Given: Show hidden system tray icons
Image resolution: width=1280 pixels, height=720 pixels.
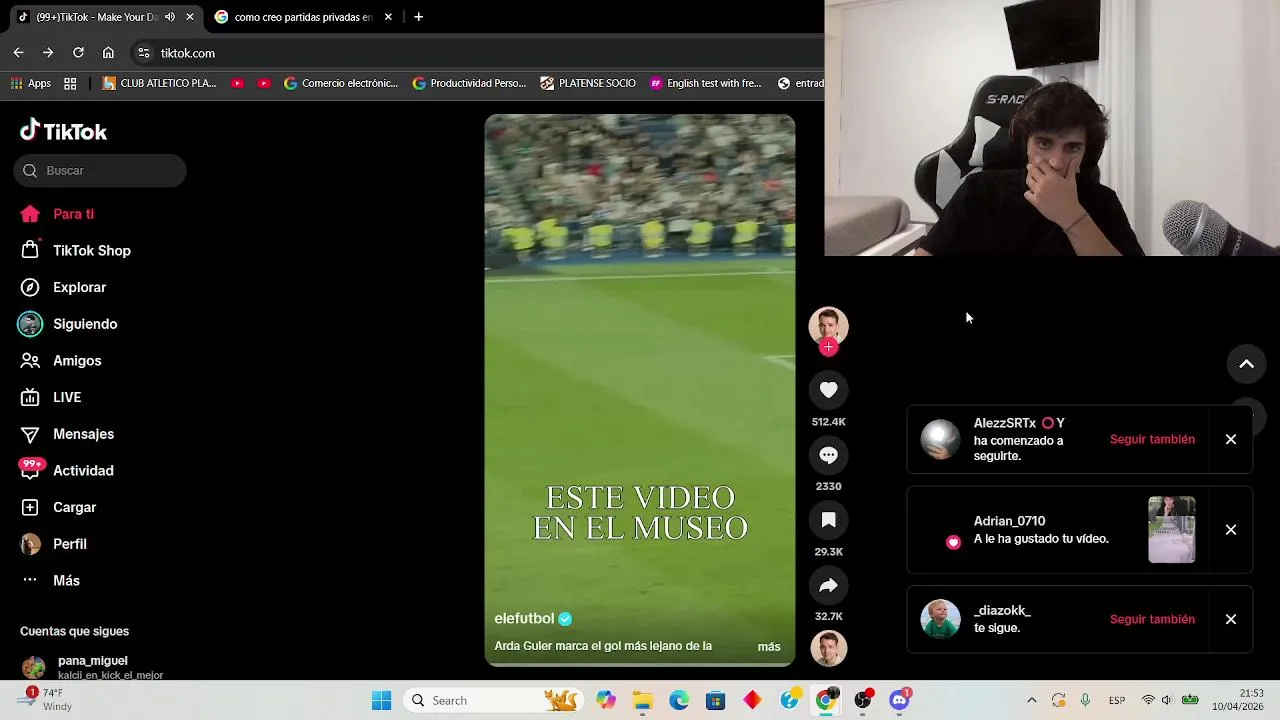Looking at the screenshot, I should [1032, 700].
